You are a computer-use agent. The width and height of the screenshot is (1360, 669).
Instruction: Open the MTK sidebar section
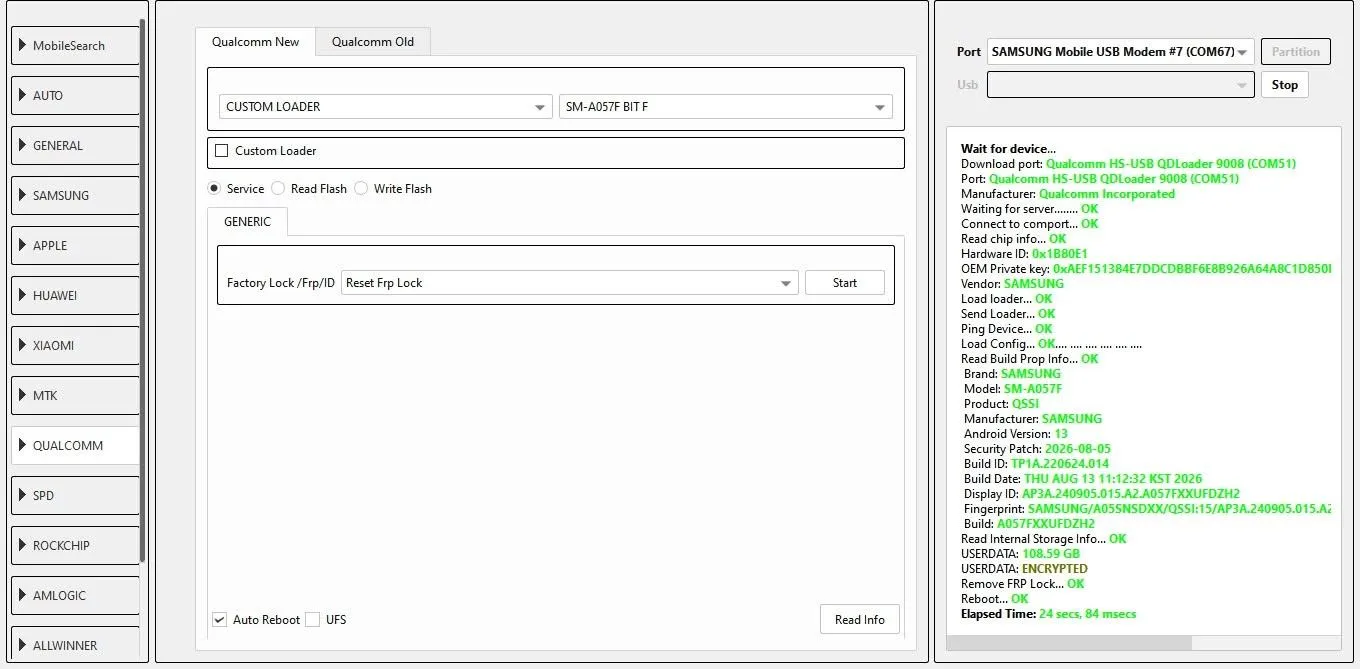click(75, 396)
